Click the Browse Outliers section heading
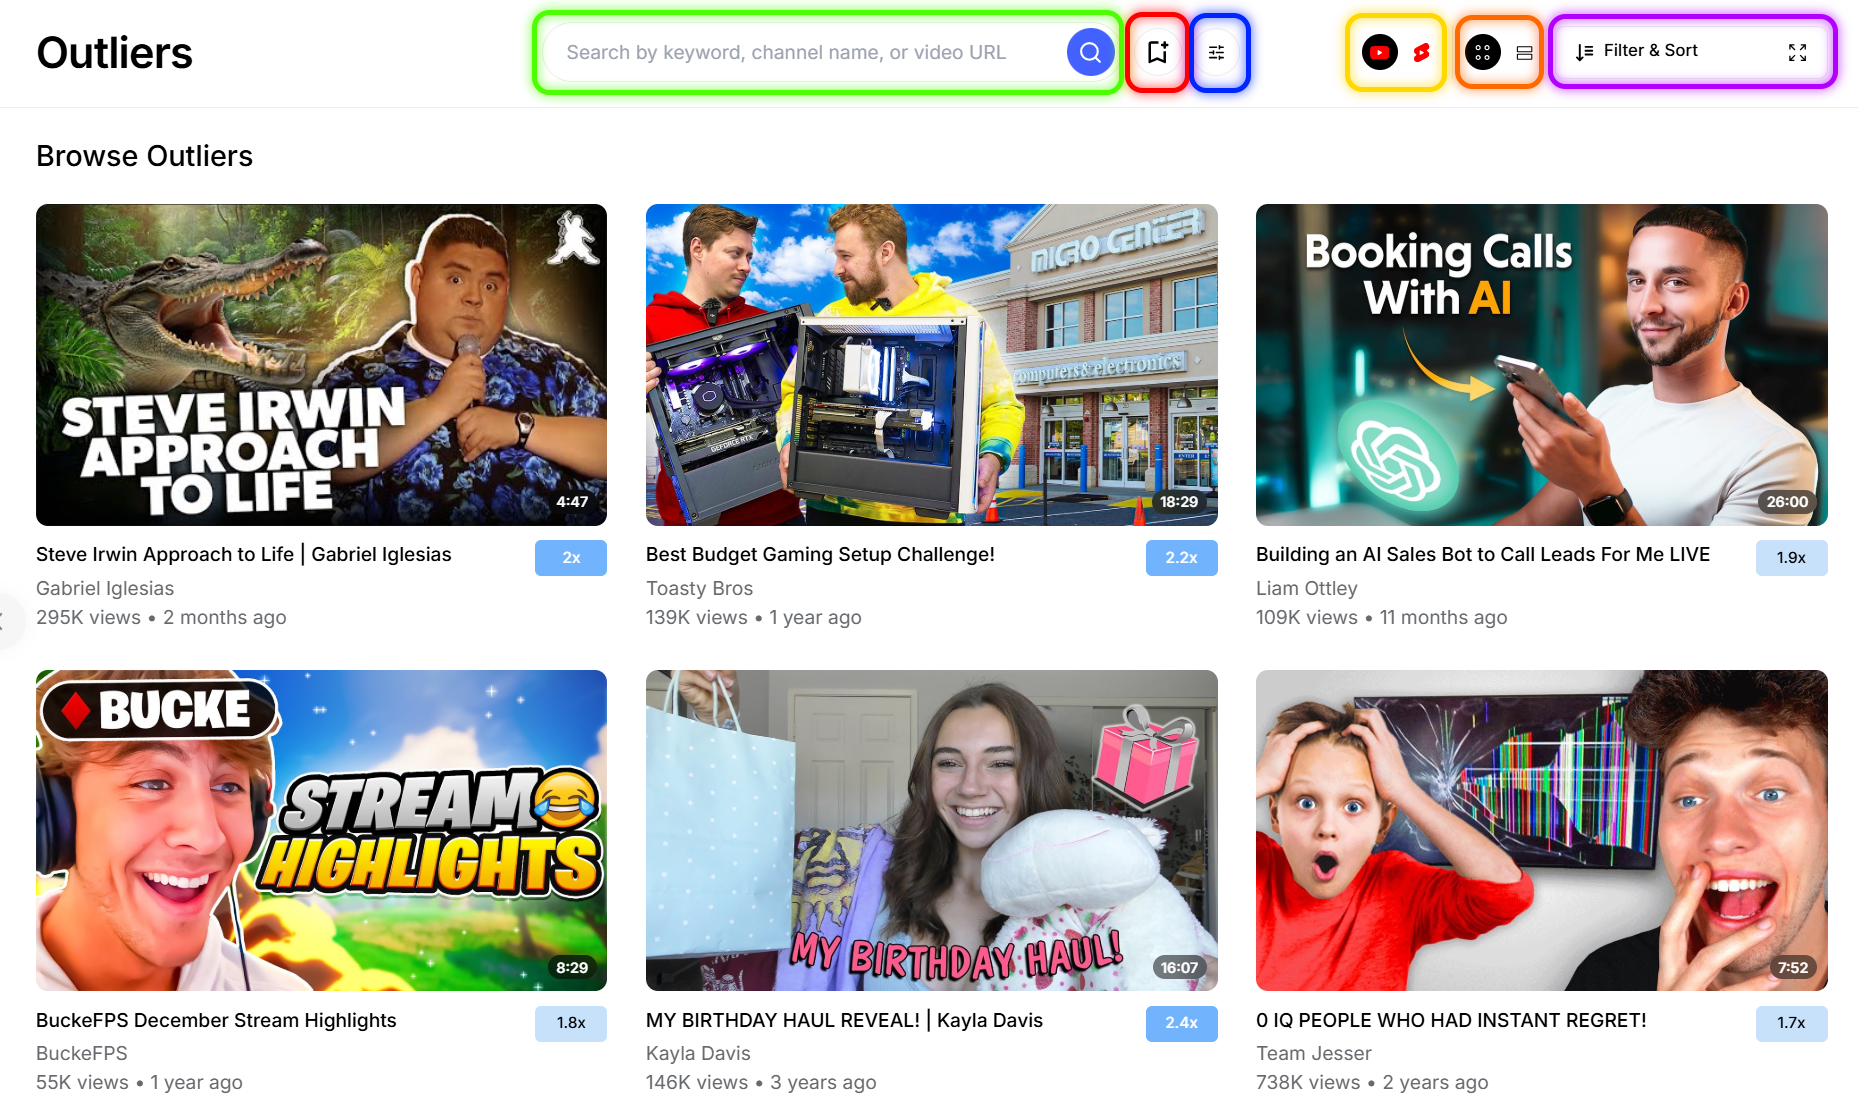 [144, 156]
